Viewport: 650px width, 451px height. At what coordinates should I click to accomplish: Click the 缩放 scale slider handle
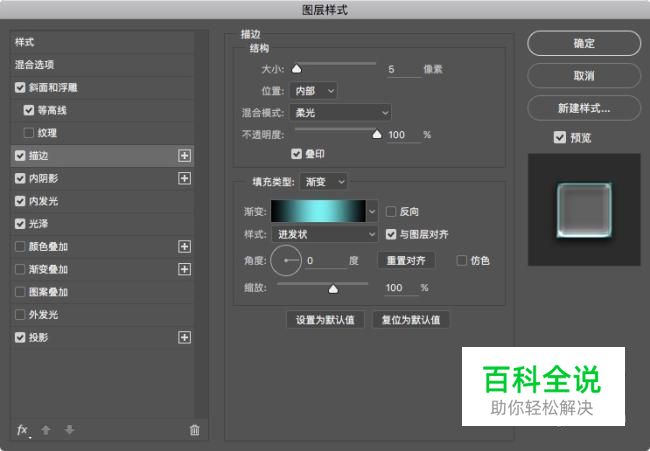333,289
